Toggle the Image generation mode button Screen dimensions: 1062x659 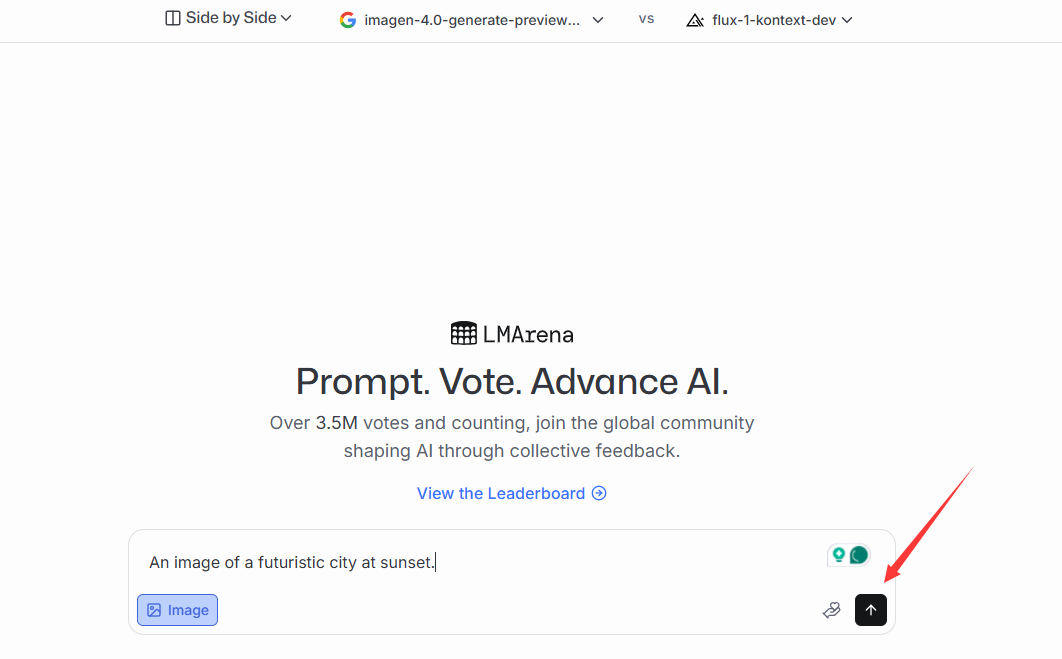177,610
